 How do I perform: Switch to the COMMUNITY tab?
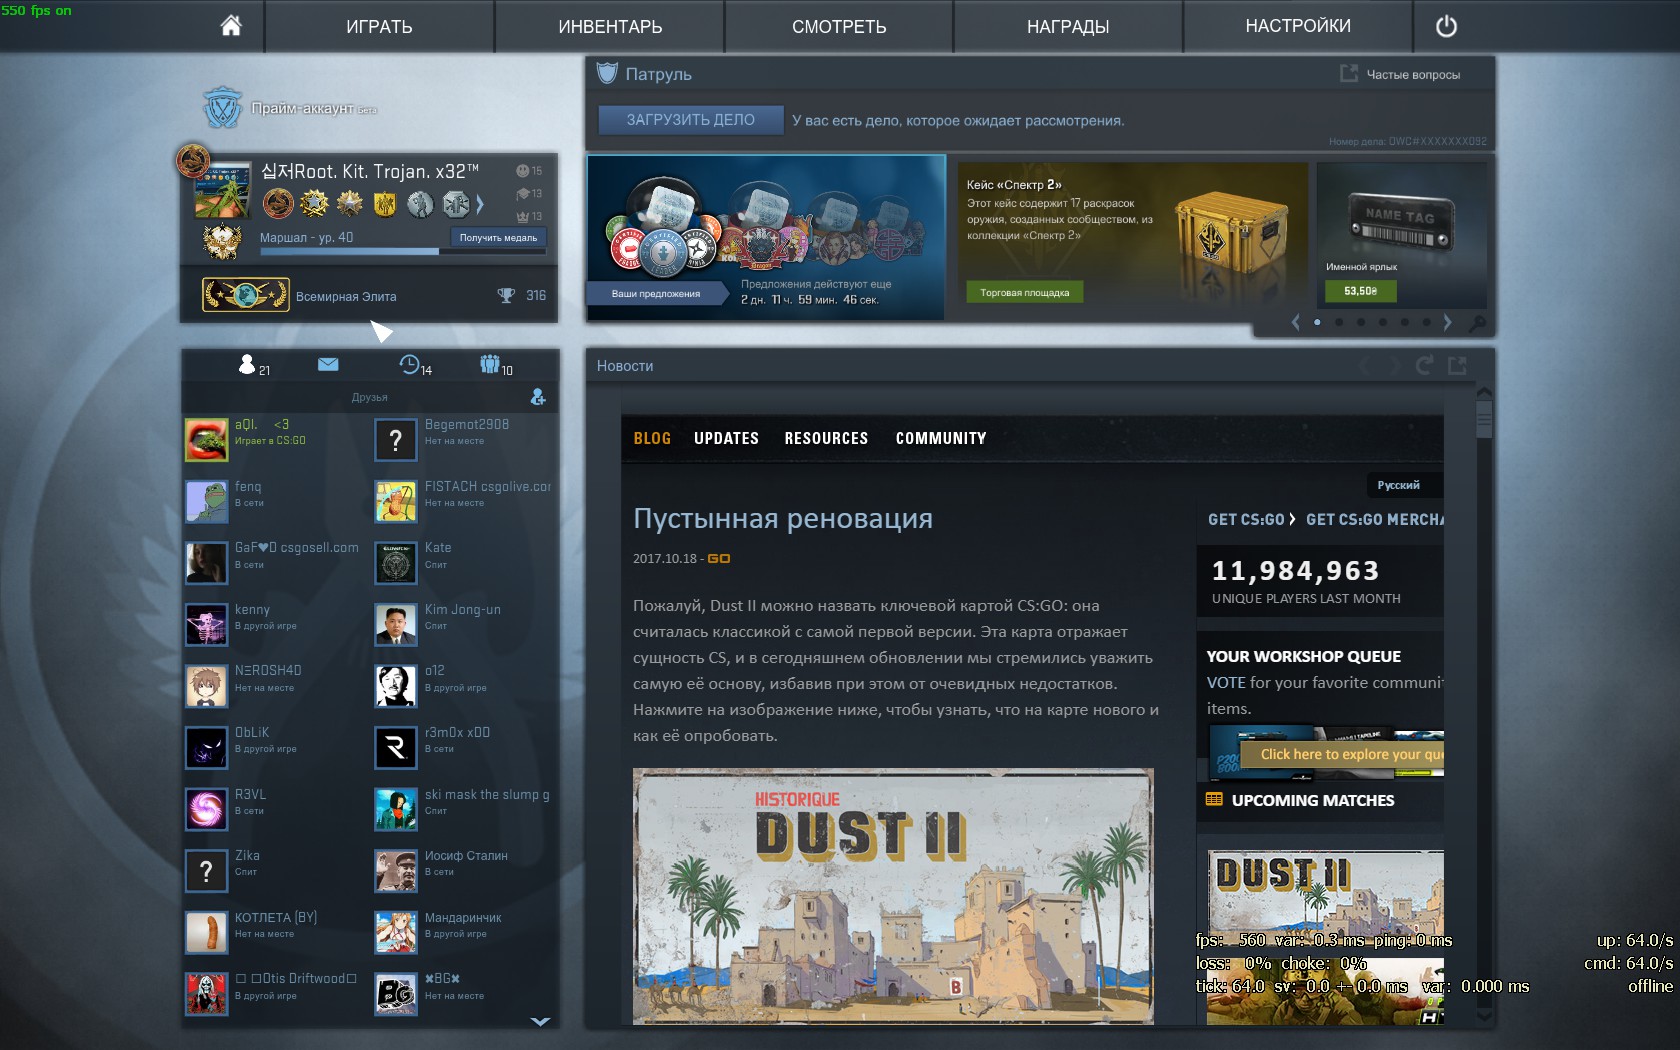click(x=941, y=438)
